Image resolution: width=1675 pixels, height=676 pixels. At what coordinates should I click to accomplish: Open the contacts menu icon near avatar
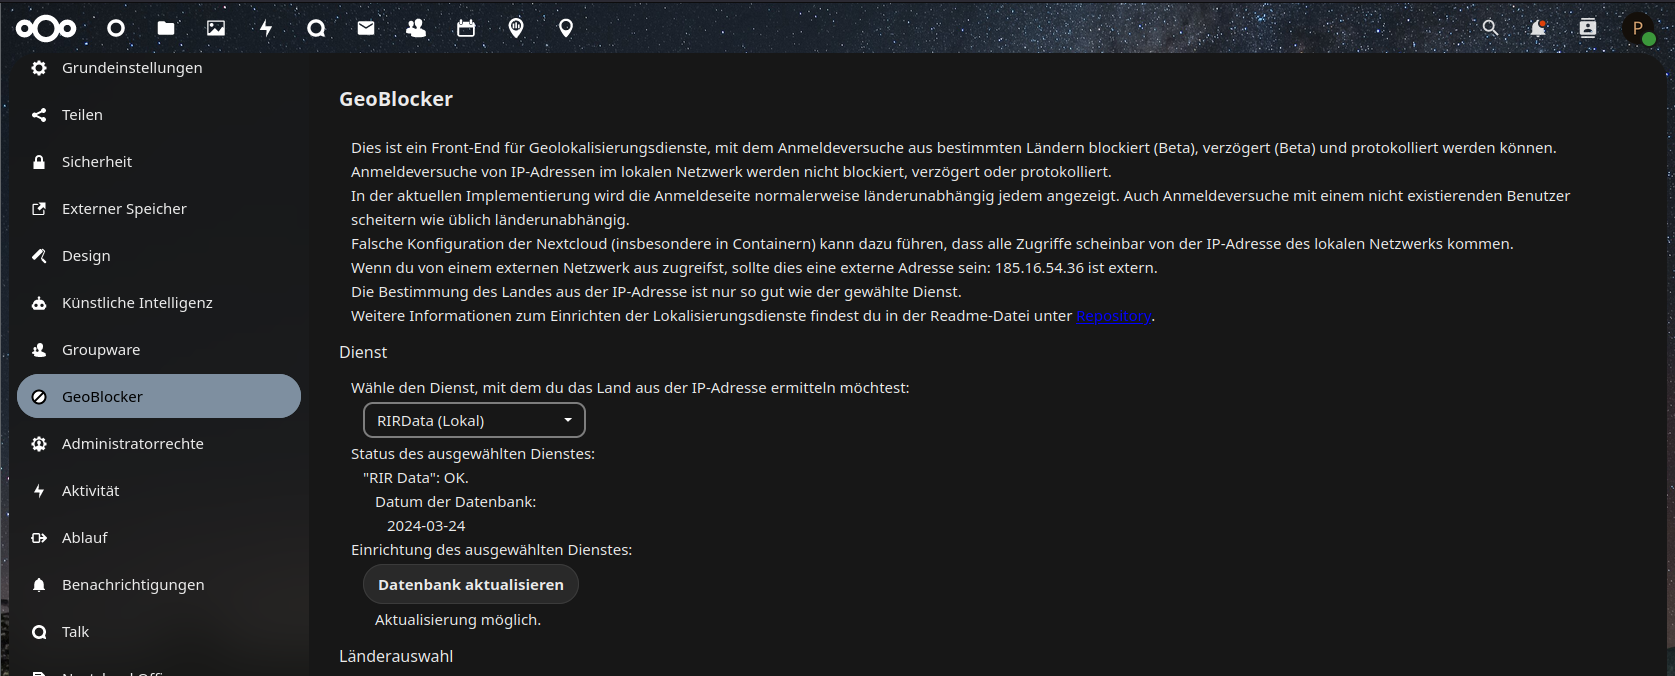click(1588, 28)
